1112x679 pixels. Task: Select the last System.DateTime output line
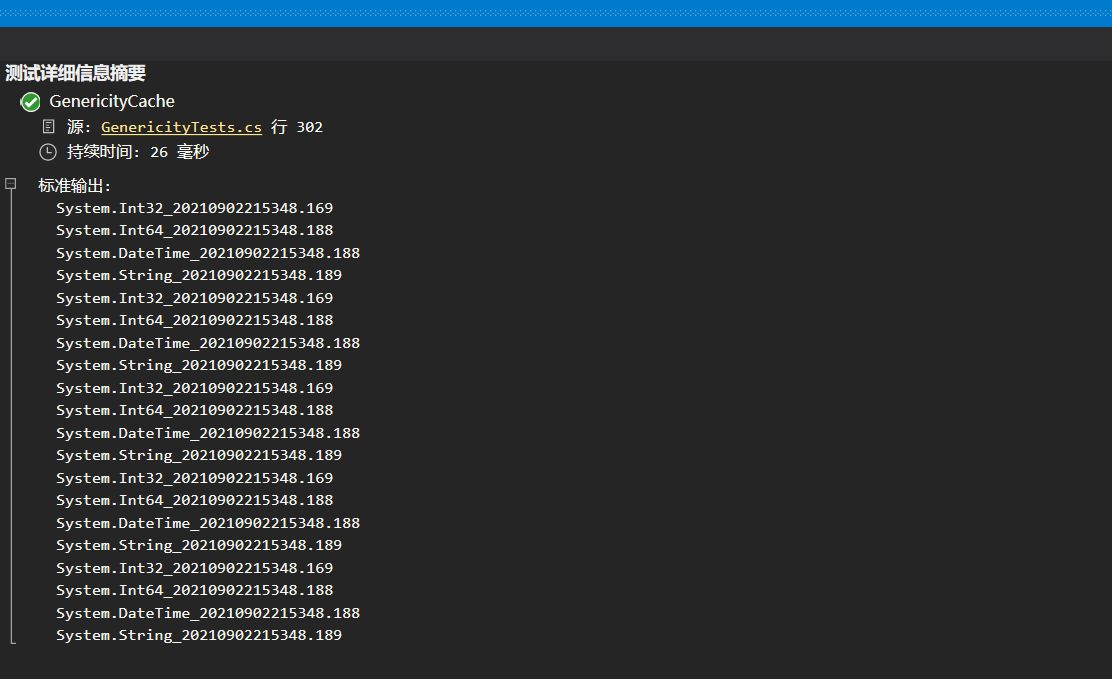click(207, 613)
